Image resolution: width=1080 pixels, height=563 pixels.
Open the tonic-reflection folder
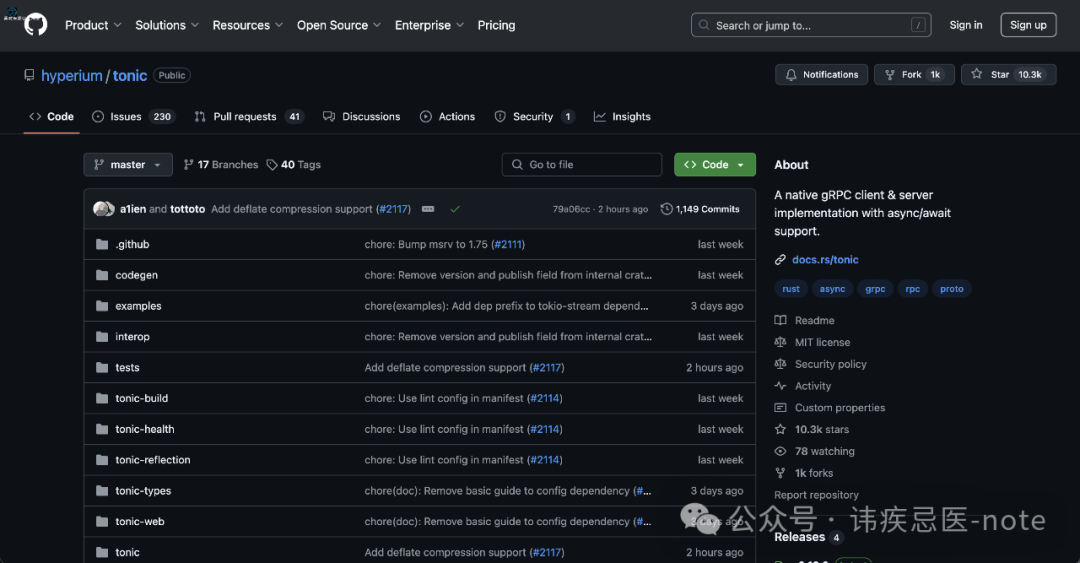point(153,460)
